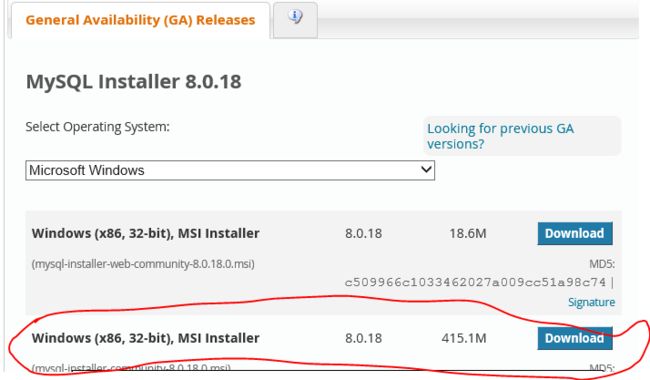Download the 415.1M full MSI installer
Viewport: 650px width, 380px height.
click(x=575, y=338)
